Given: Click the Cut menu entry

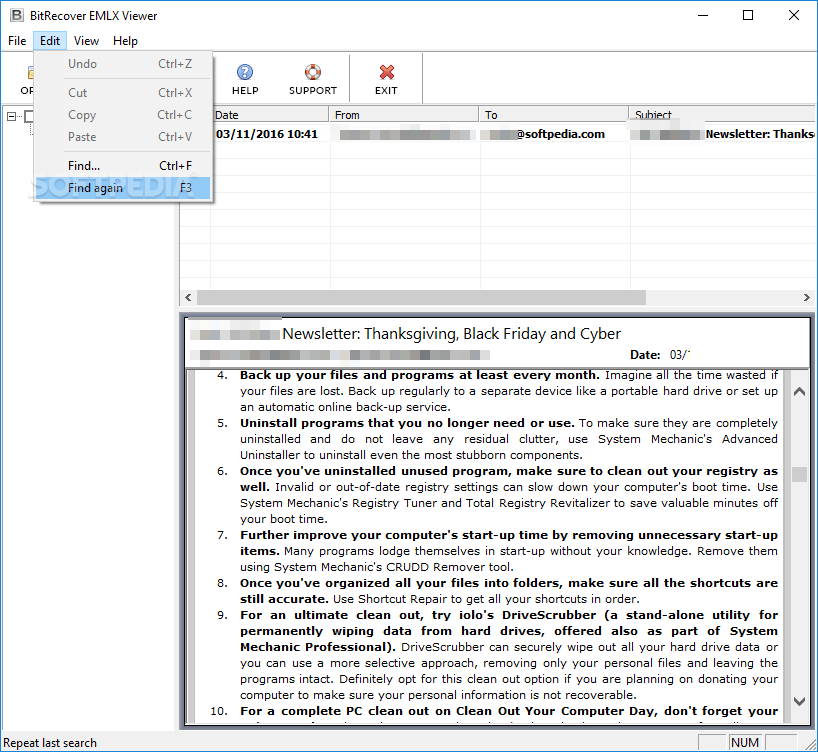Looking at the screenshot, I should click(123, 93).
